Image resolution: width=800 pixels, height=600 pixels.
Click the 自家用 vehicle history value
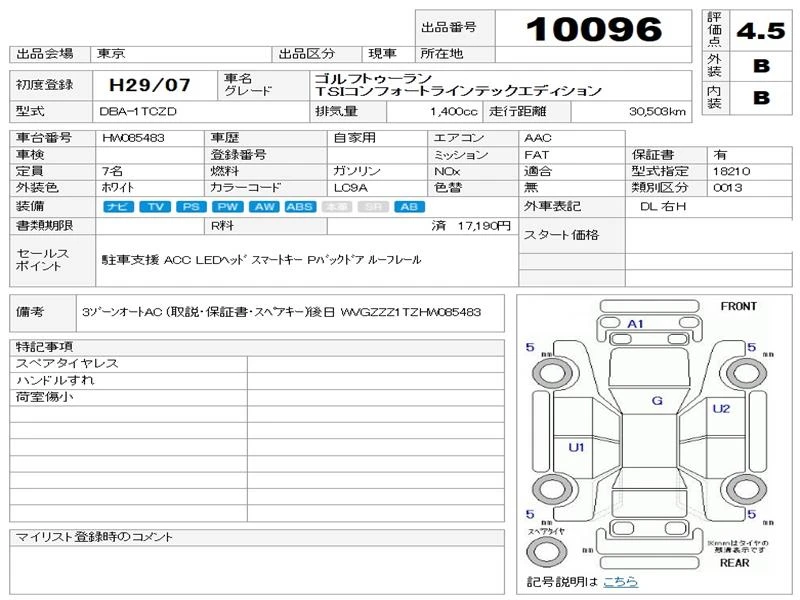point(355,138)
